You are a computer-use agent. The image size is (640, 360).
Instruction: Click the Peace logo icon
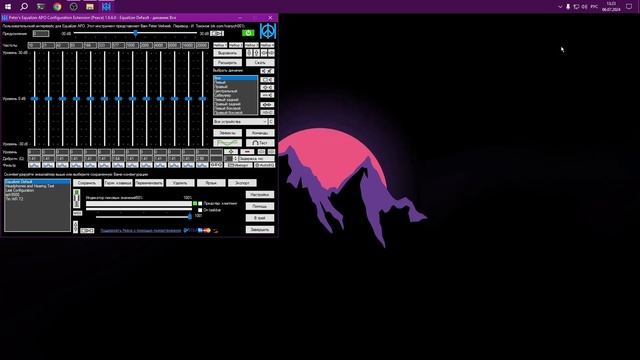coord(268,31)
